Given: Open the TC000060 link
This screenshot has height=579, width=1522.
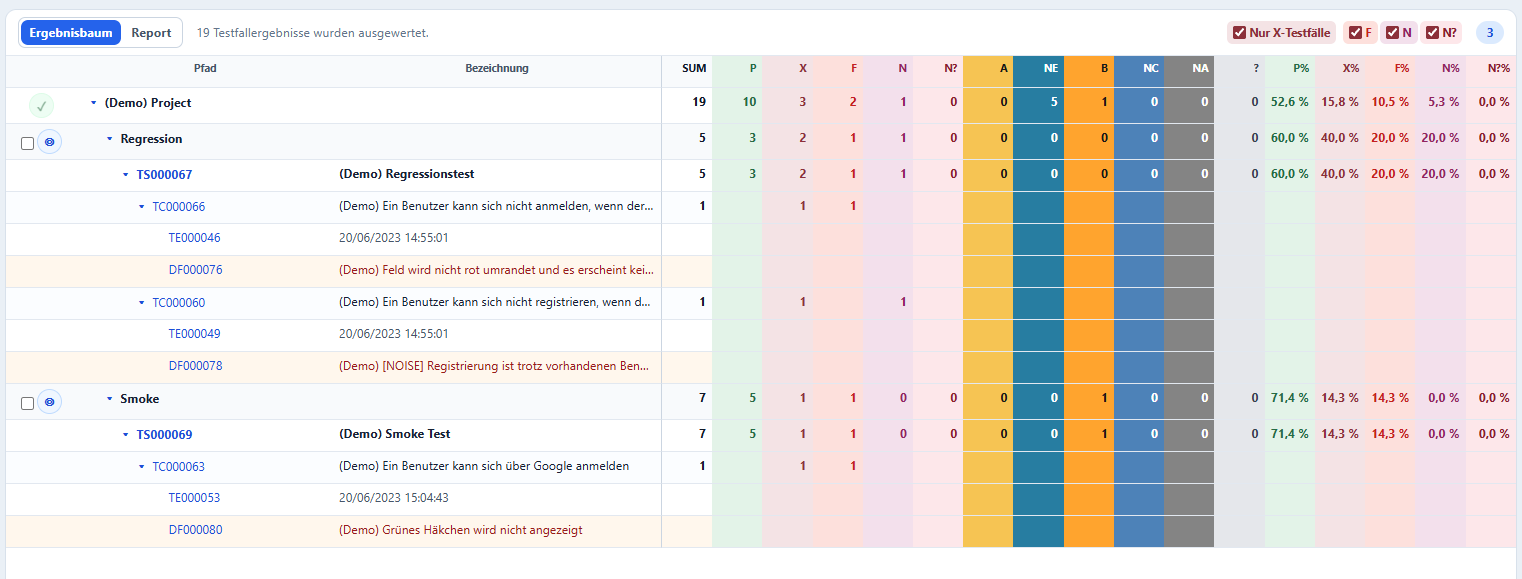Looking at the screenshot, I should tap(179, 302).
